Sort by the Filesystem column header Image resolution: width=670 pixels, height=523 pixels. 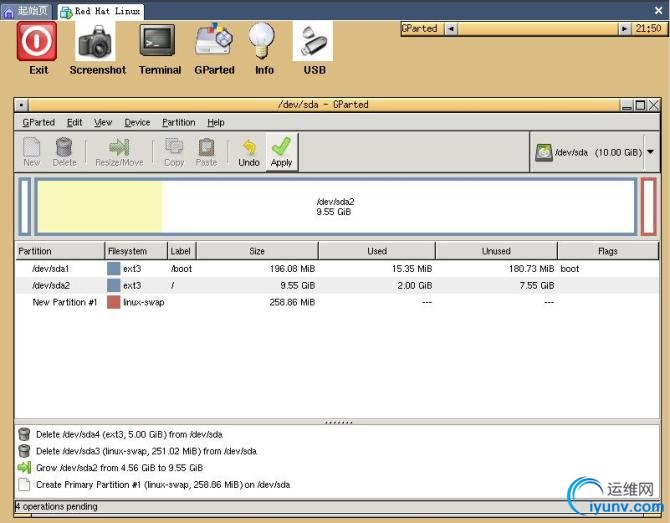(136, 251)
